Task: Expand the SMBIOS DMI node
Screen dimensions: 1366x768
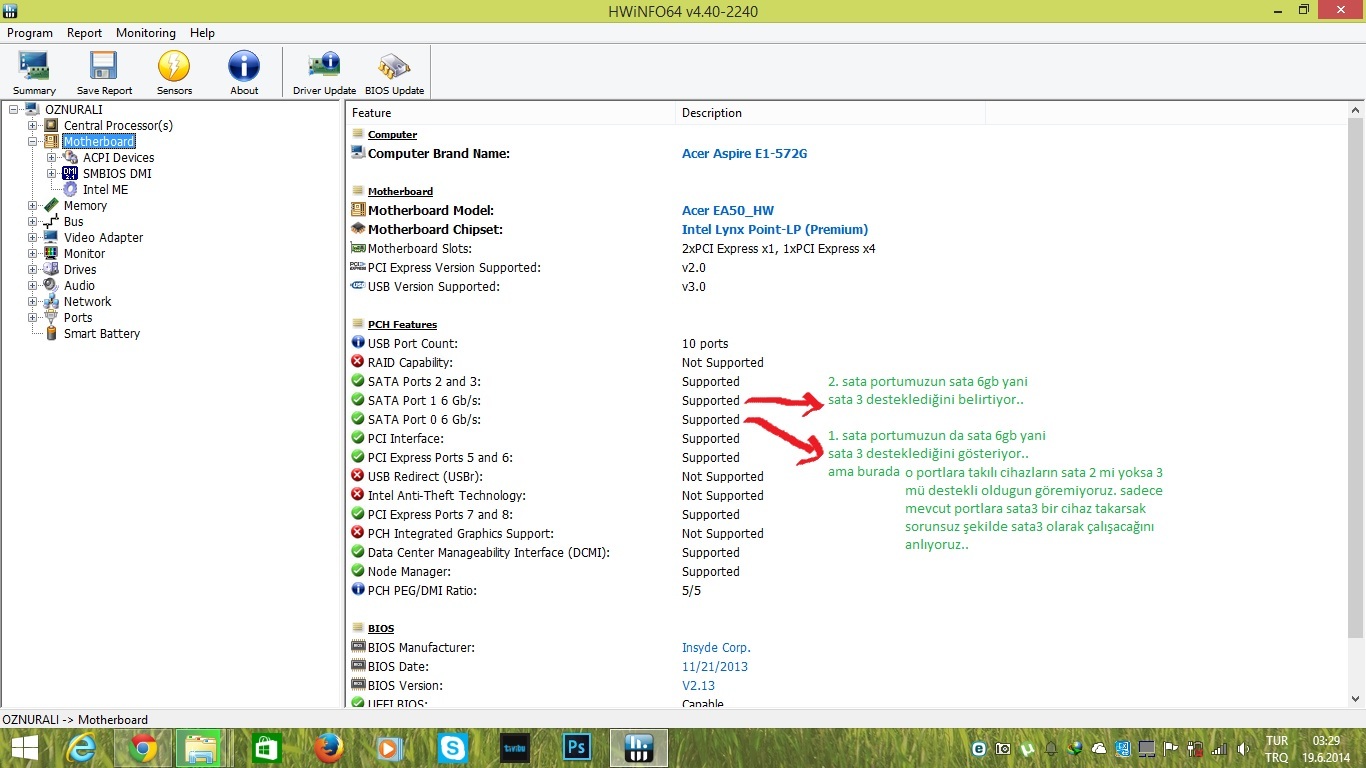Action: (x=51, y=173)
